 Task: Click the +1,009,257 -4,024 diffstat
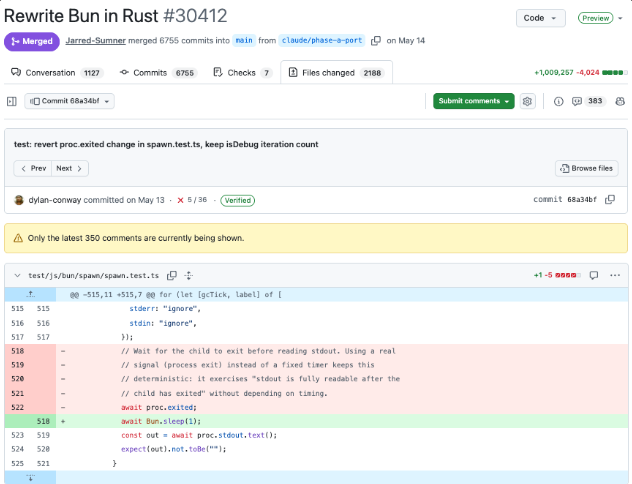point(581,73)
